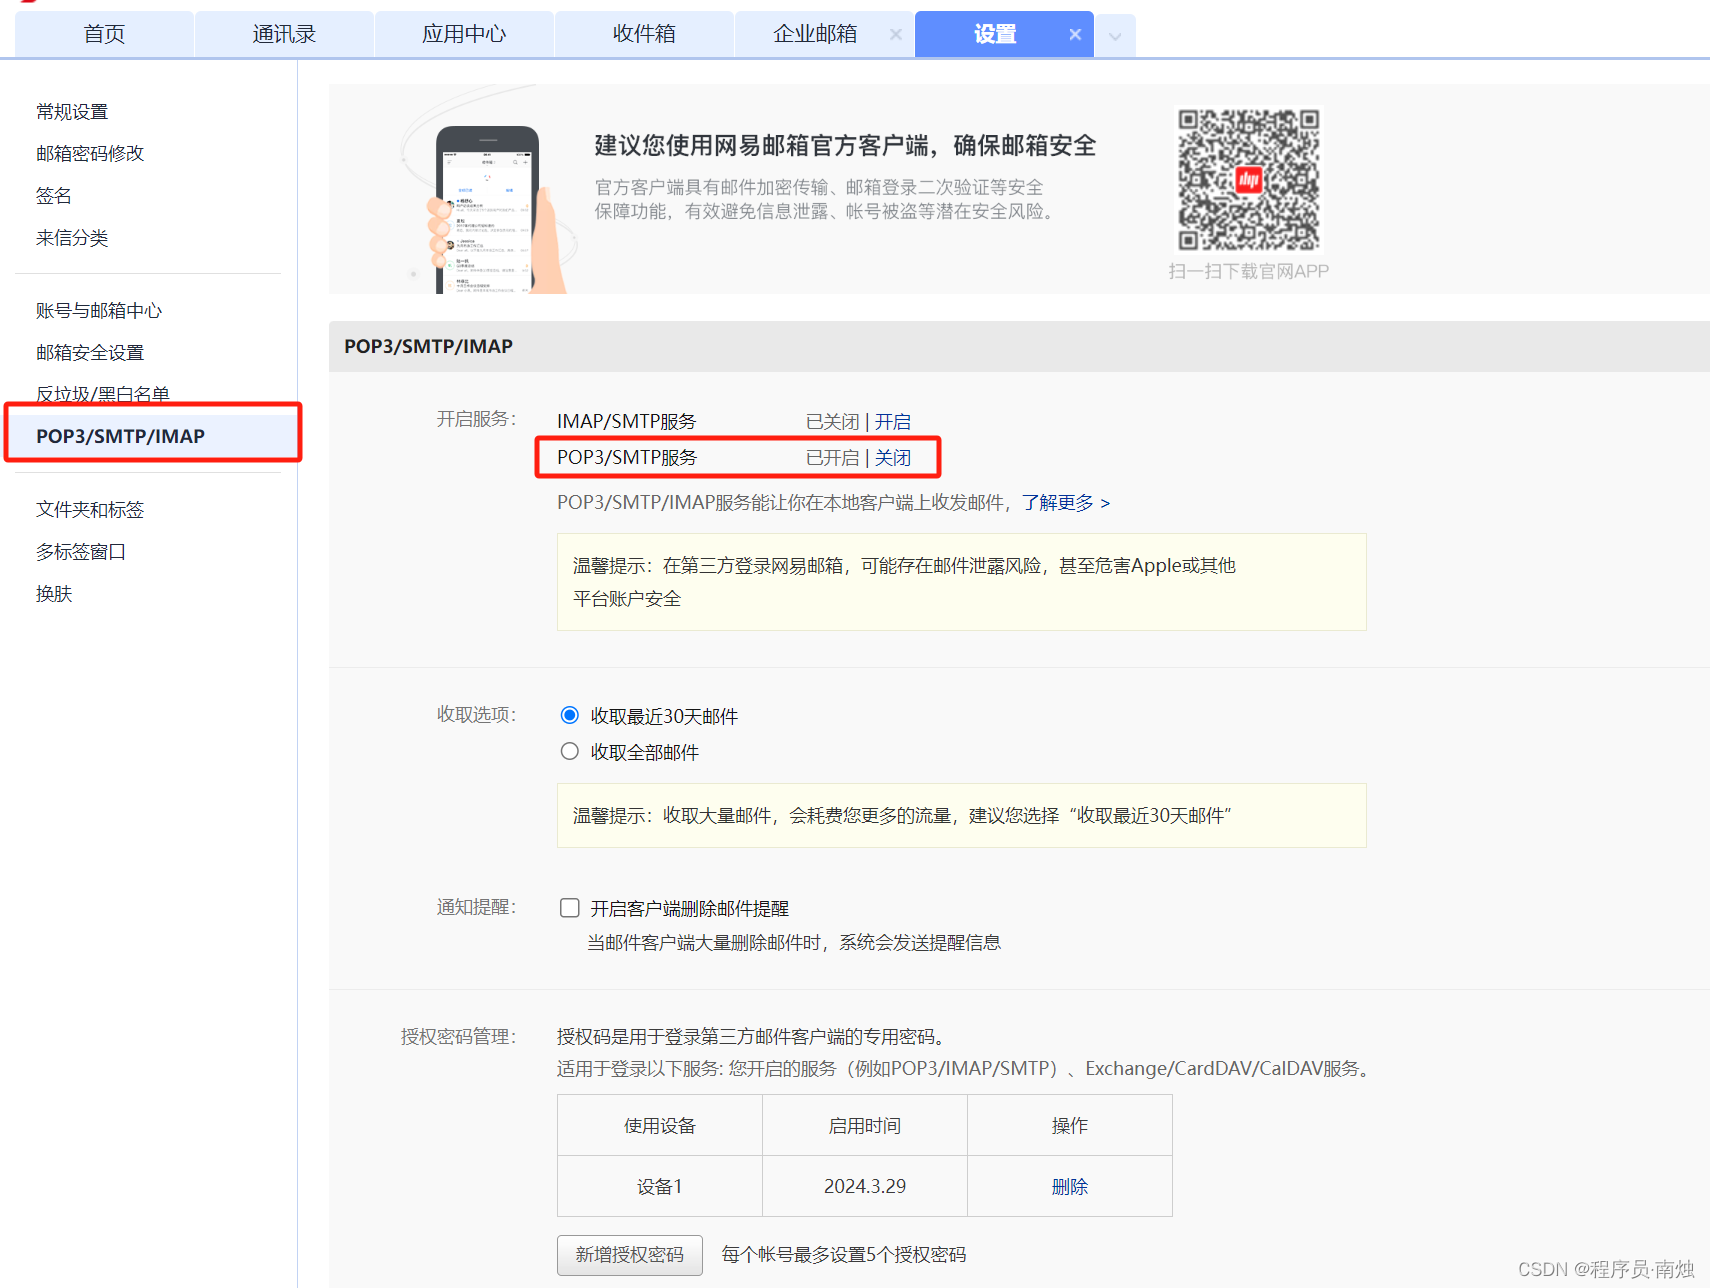Click the POP3/SMTP/IMAP section heading
The image size is (1710, 1288).
point(428,346)
